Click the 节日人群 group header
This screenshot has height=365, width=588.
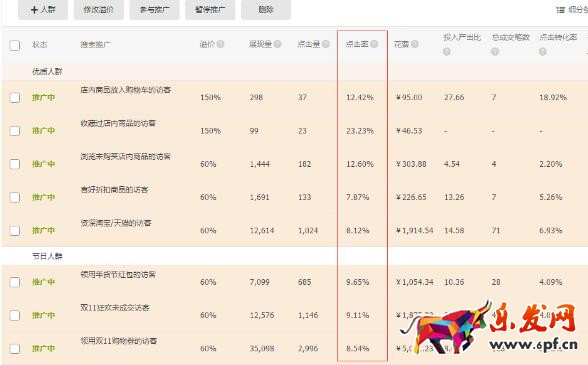tap(47, 256)
